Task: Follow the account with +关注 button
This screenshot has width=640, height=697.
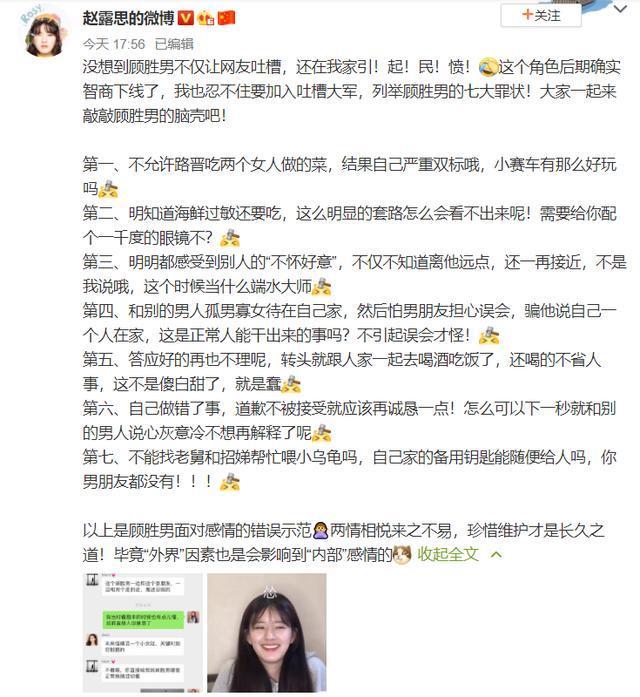Action: pos(541,16)
